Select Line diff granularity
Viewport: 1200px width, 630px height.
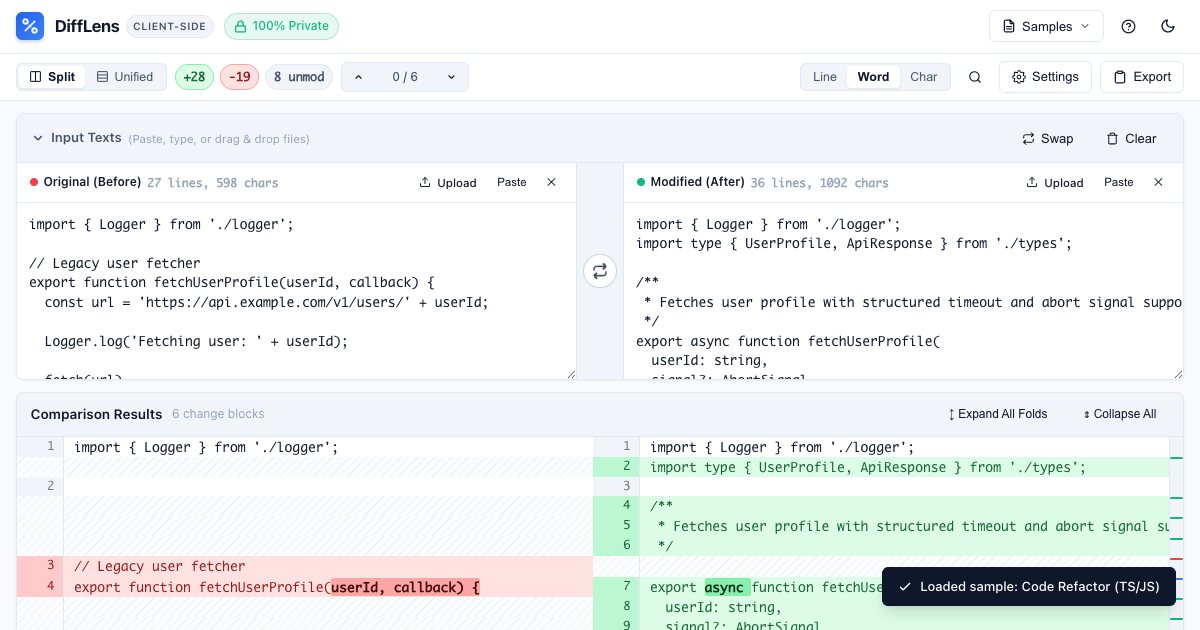click(825, 77)
